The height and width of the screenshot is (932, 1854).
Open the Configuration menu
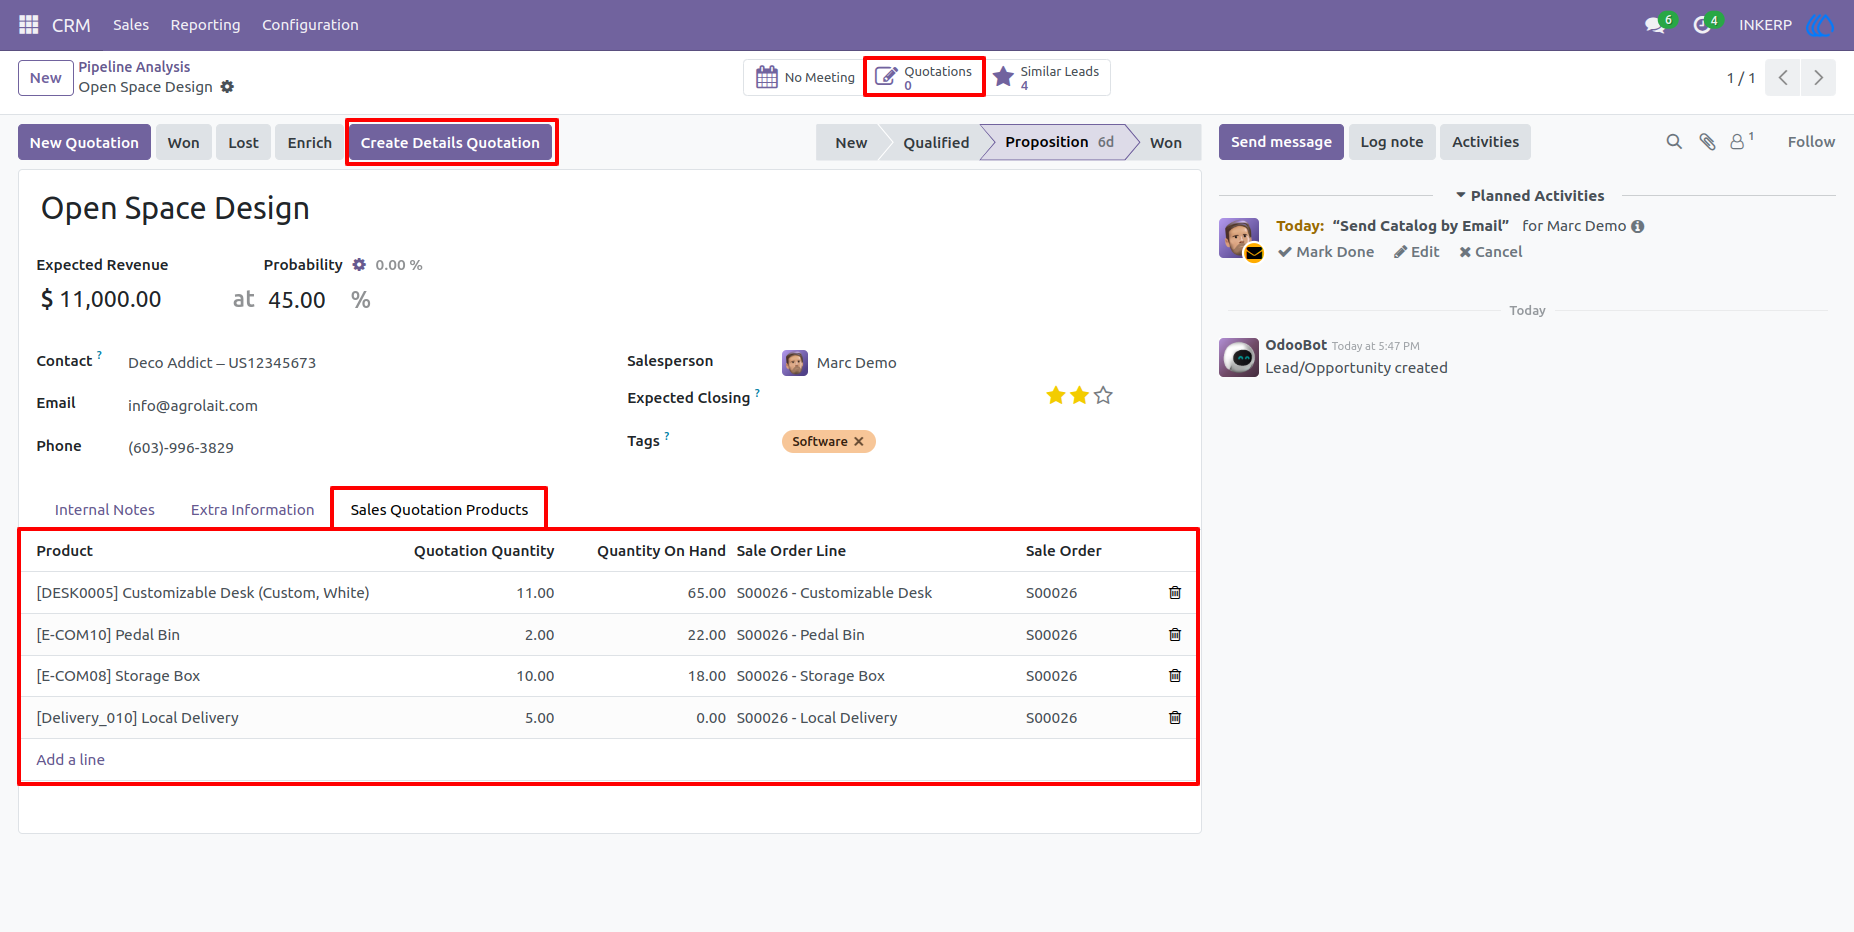[x=310, y=25]
